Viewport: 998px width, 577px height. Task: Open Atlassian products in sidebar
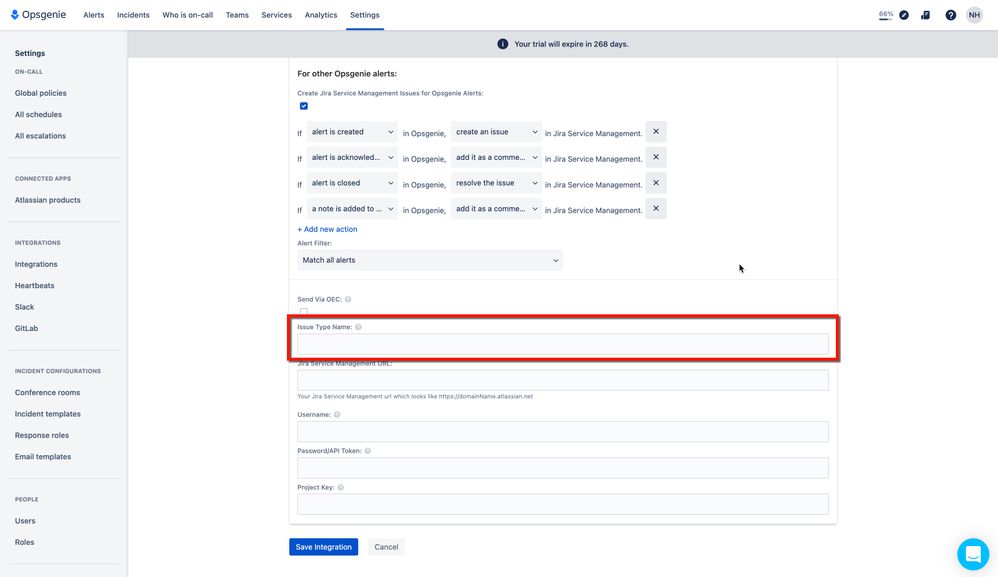pyautogui.click(x=48, y=200)
